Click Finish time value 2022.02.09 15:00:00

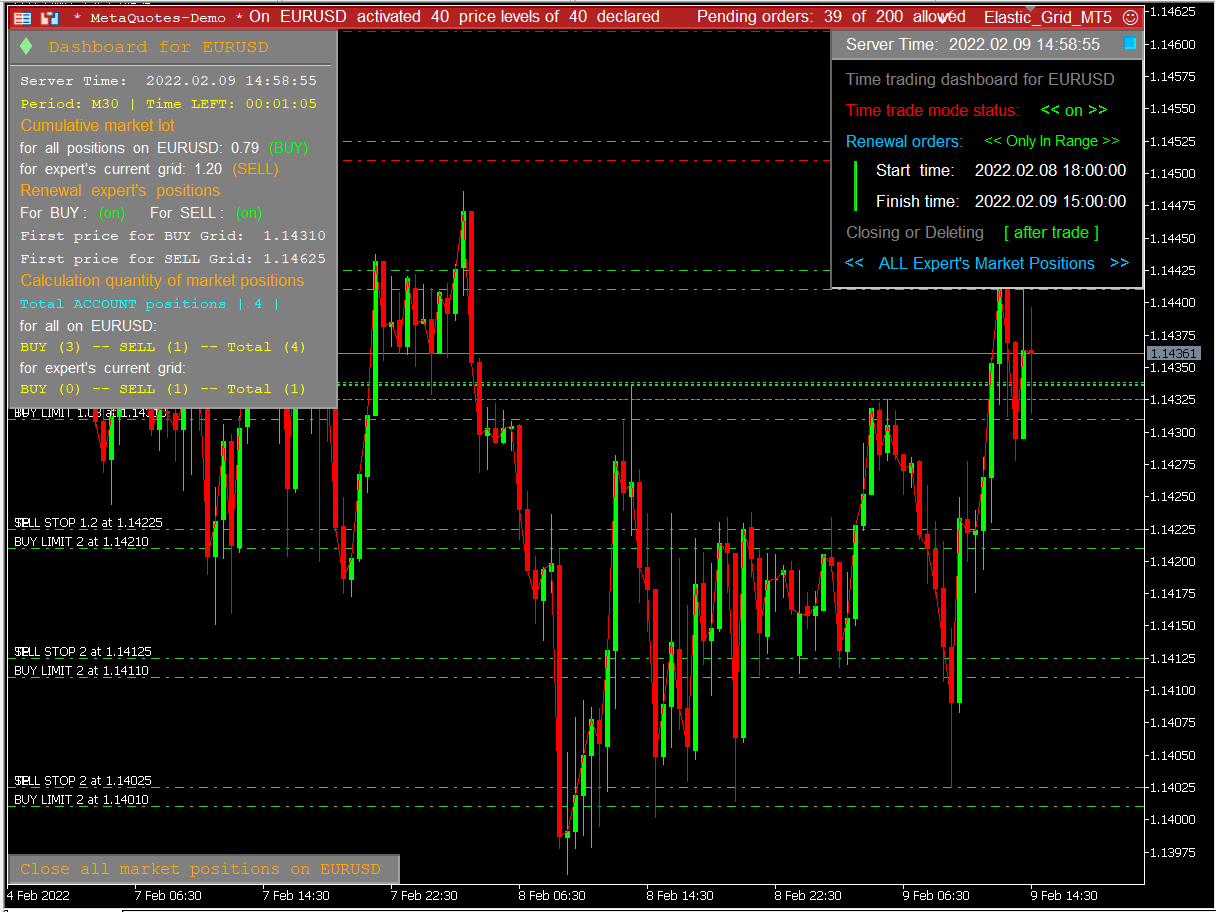pyautogui.click(x=1050, y=201)
